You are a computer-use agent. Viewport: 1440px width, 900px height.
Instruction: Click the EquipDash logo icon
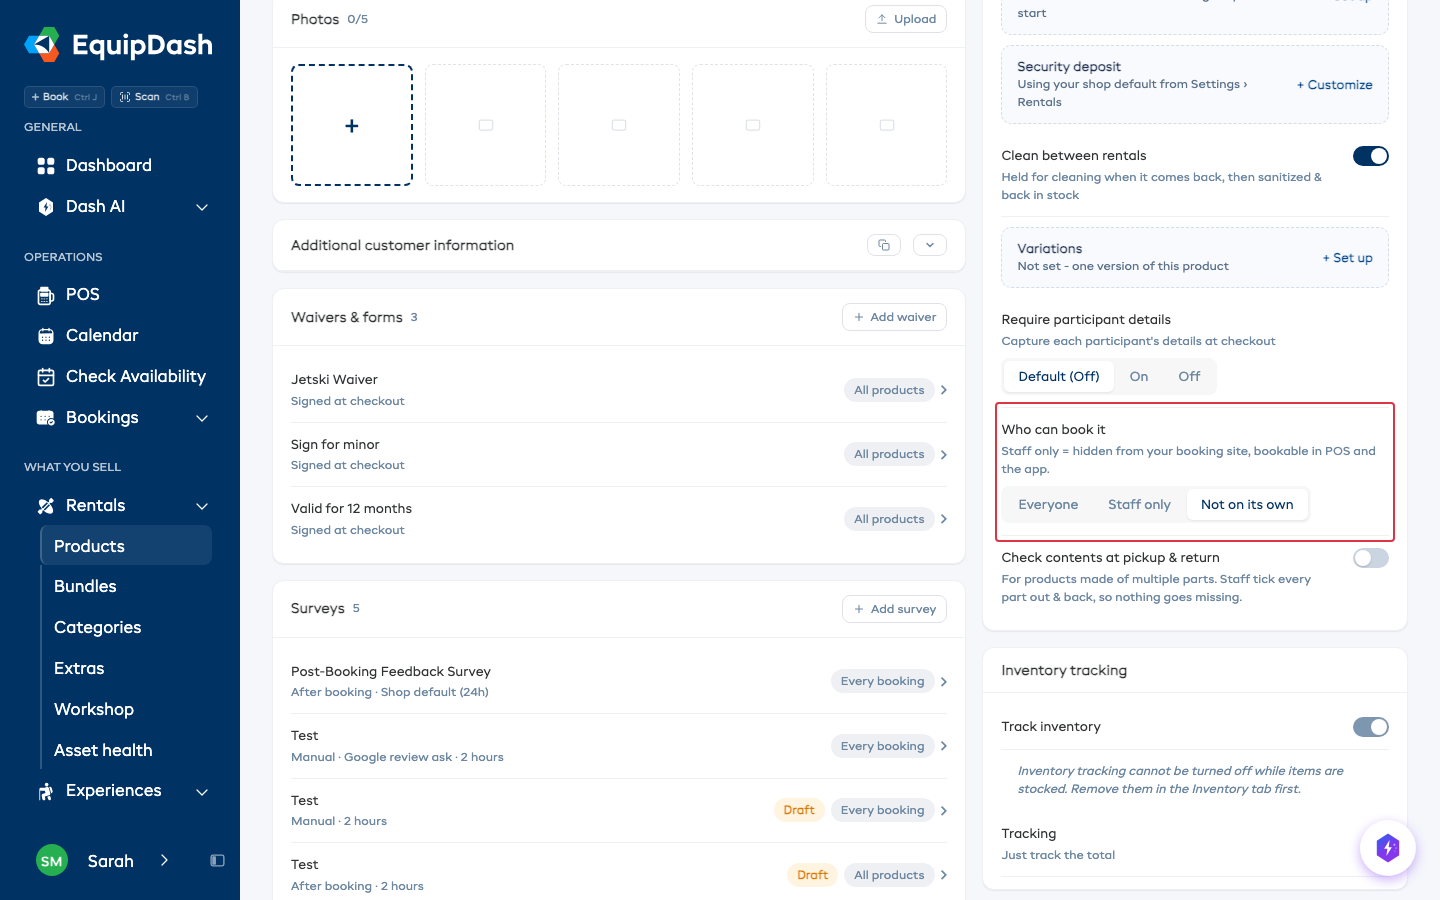[42, 44]
